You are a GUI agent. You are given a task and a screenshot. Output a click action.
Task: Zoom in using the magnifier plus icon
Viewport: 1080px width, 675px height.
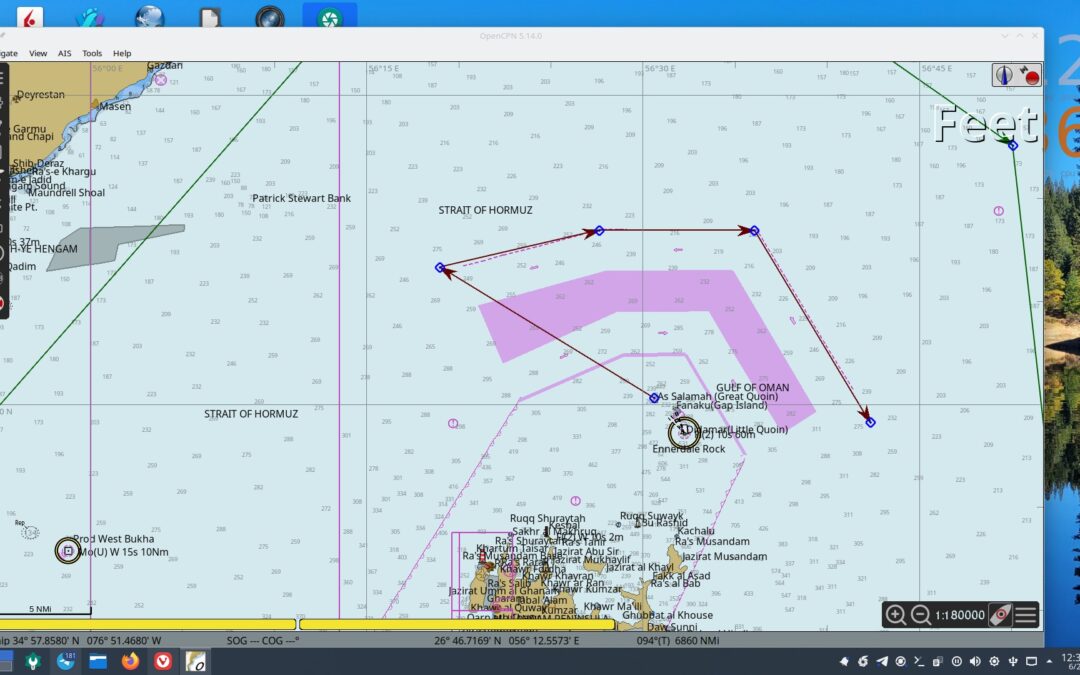[x=895, y=614]
